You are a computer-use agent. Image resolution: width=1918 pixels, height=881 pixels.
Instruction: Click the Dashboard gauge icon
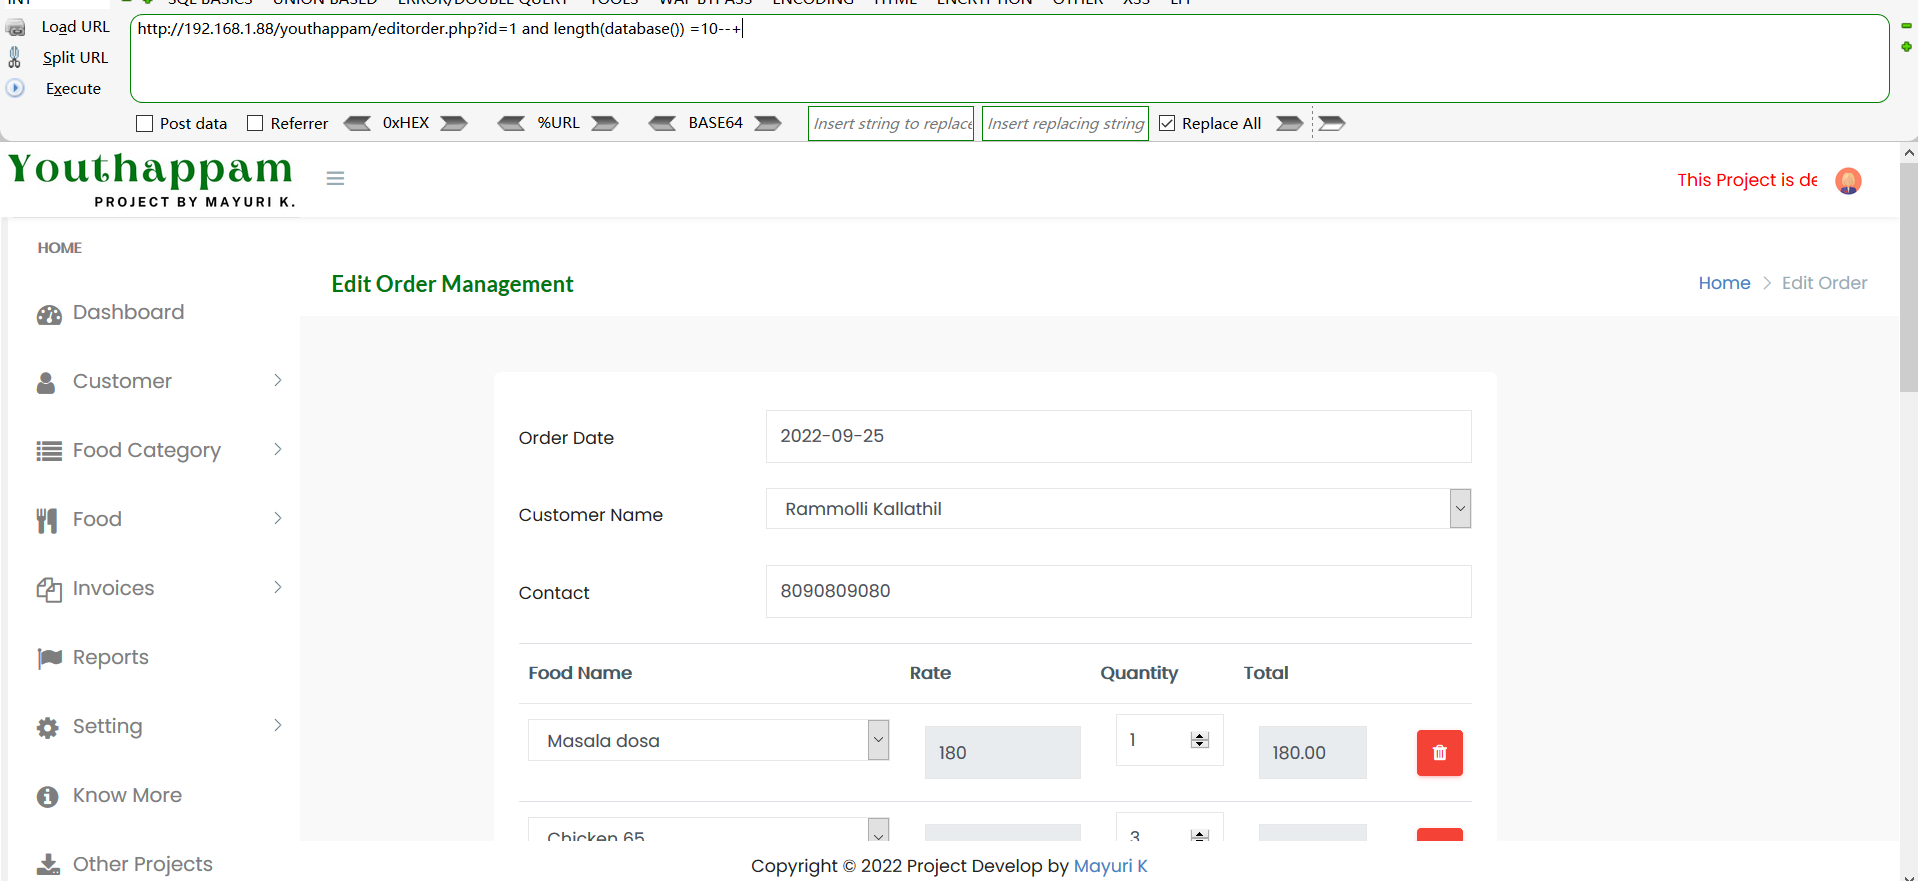(49, 315)
